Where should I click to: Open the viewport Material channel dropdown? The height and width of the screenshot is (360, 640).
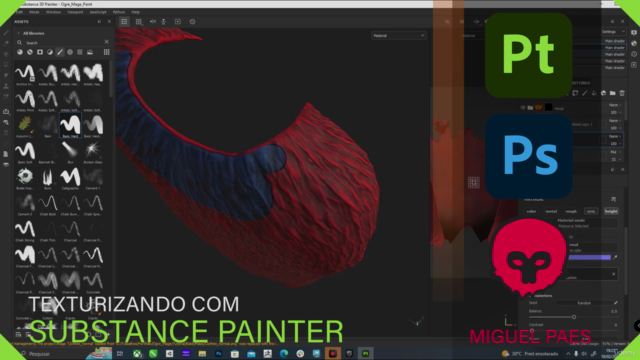coord(398,36)
